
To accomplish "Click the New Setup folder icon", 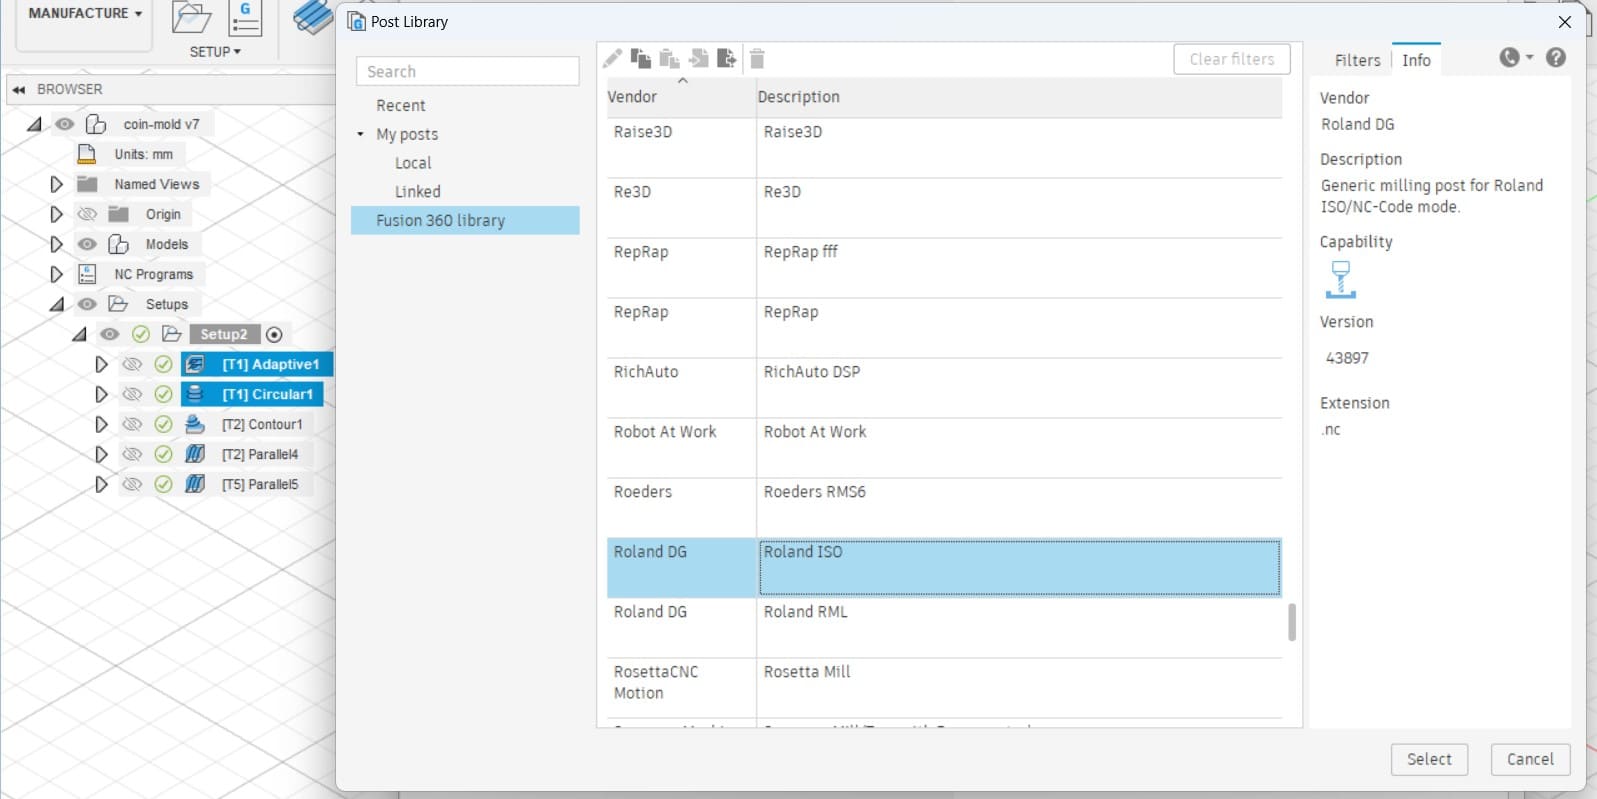I will (191, 18).
